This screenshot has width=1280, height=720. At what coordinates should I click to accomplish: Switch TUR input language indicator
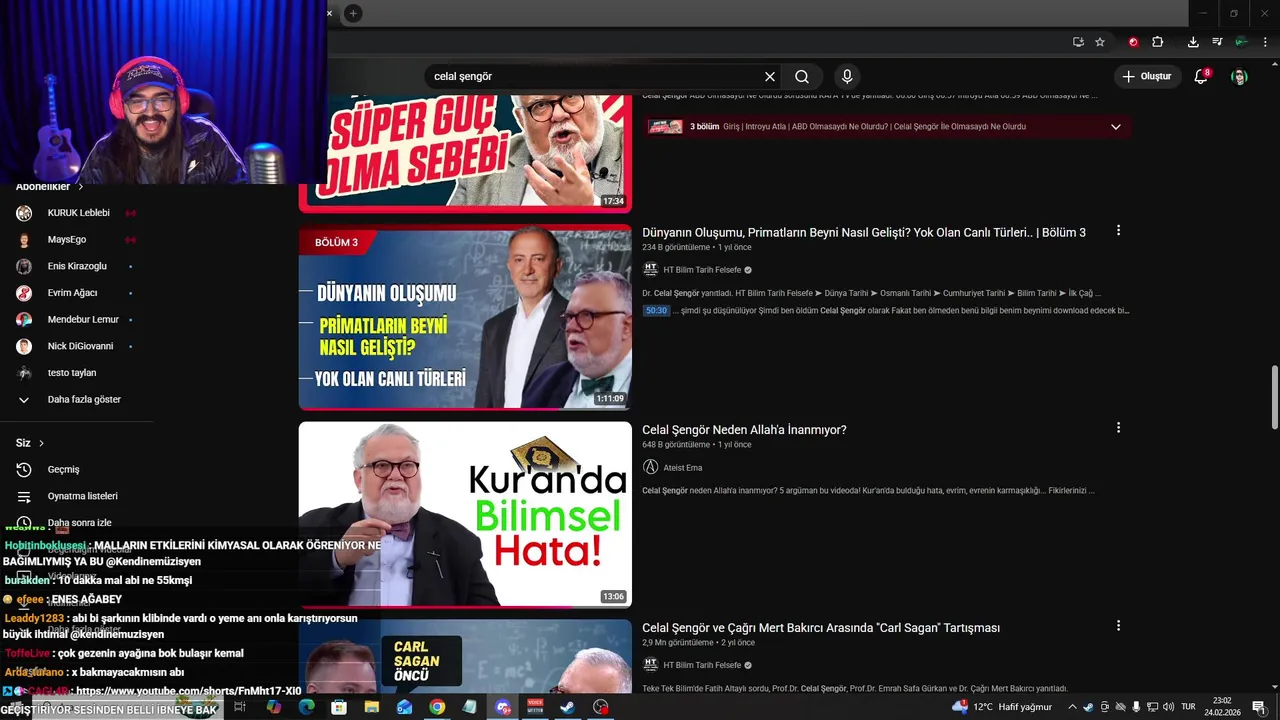(1189, 707)
